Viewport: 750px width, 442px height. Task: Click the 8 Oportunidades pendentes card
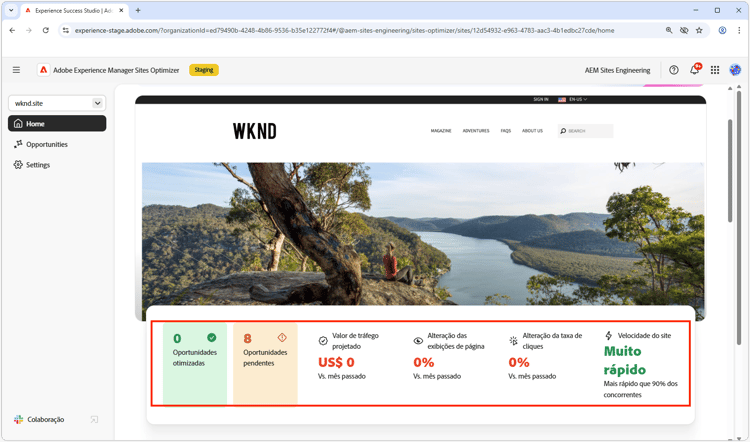tap(265, 364)
